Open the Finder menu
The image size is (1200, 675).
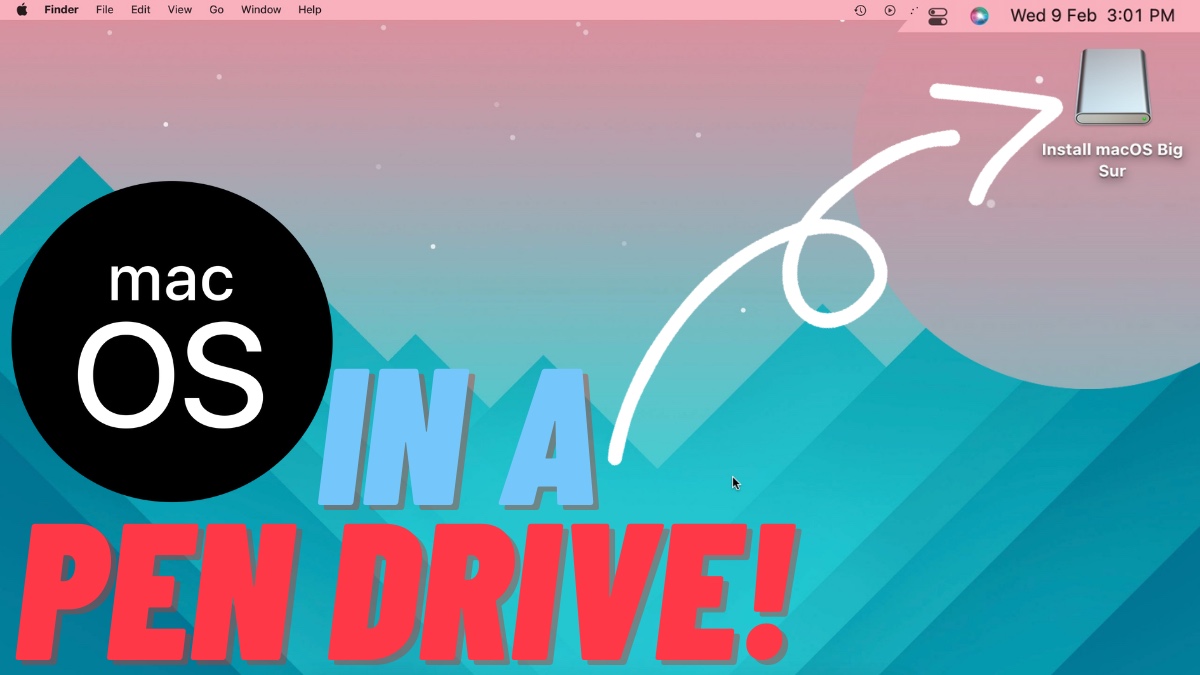[61, 9]
